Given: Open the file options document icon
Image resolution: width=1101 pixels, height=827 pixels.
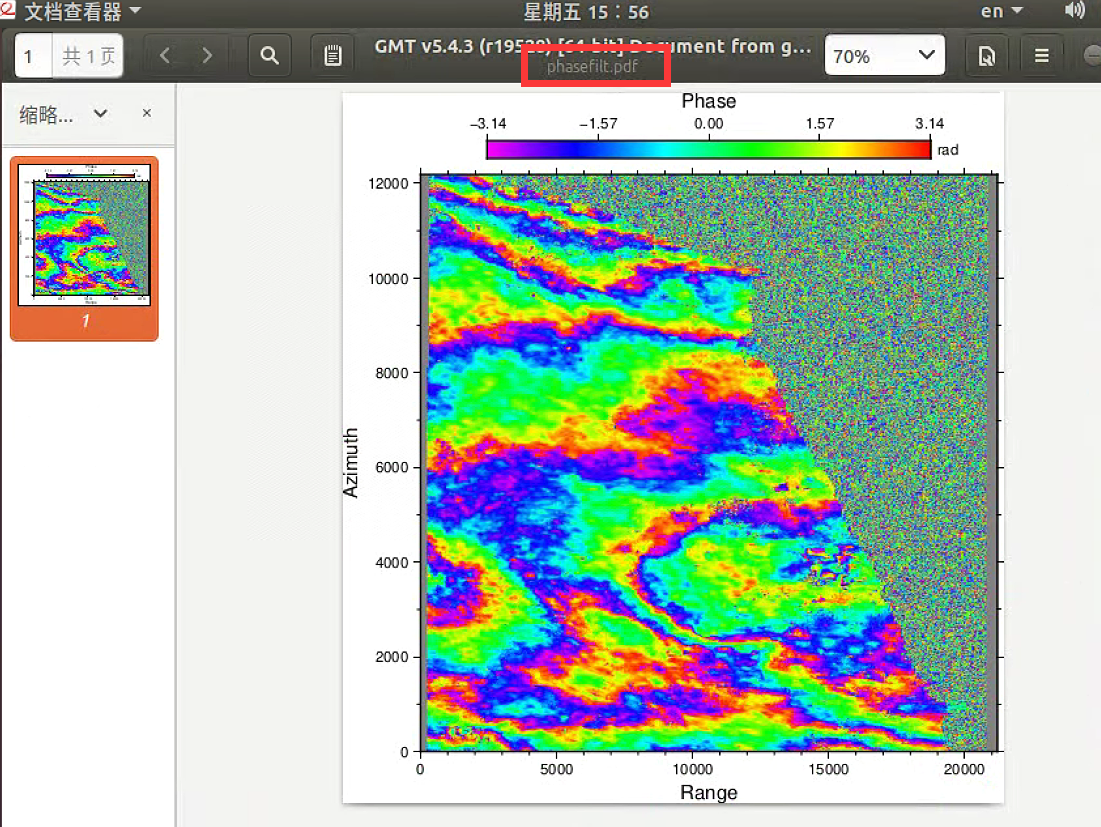Looking at the screenshot, I should tap(987, 55).
